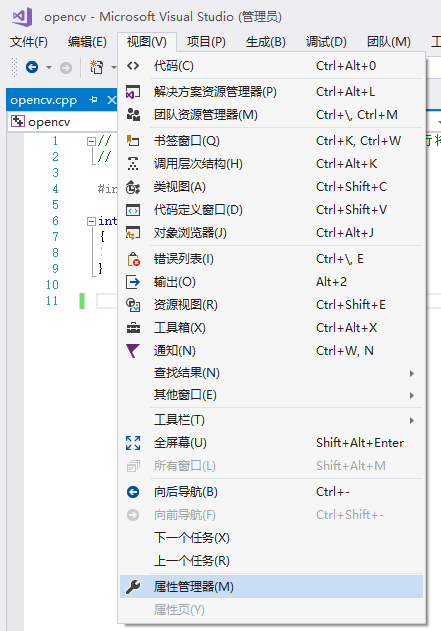
Task: Open the 调试(D) menu
Action: [x=326, y=42]
